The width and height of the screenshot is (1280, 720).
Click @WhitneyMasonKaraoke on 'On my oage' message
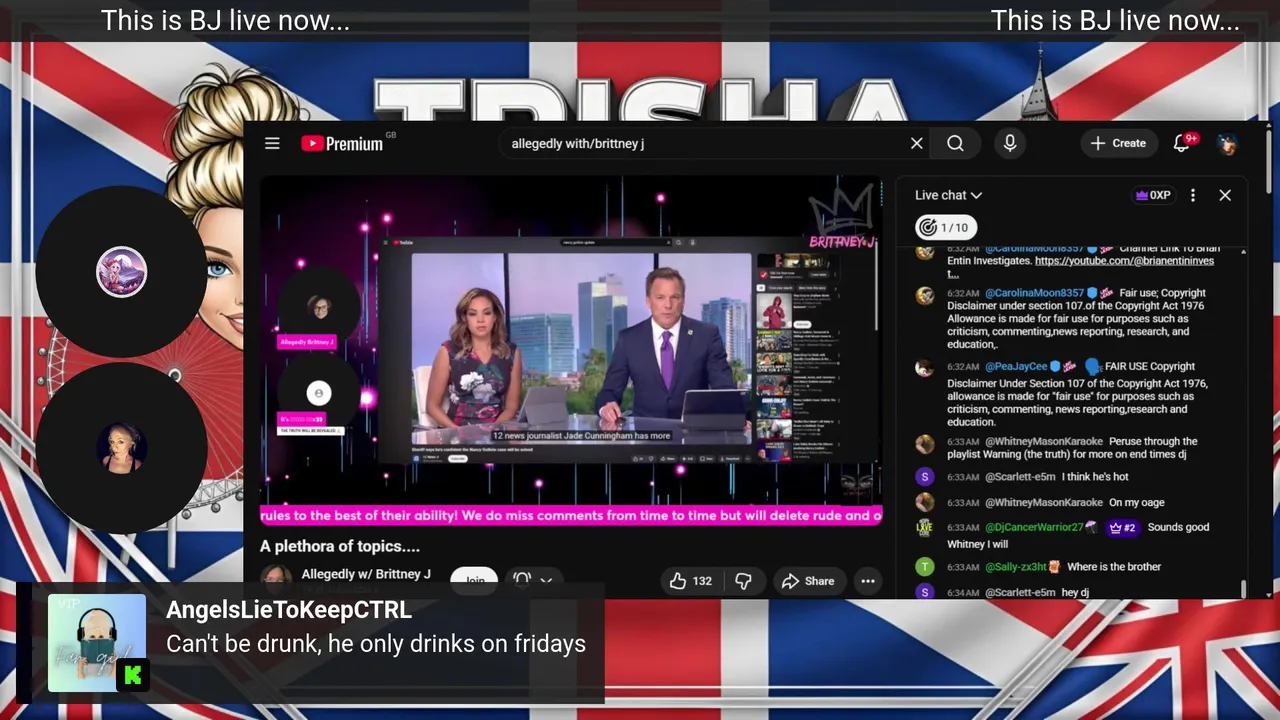point(1044,502)
